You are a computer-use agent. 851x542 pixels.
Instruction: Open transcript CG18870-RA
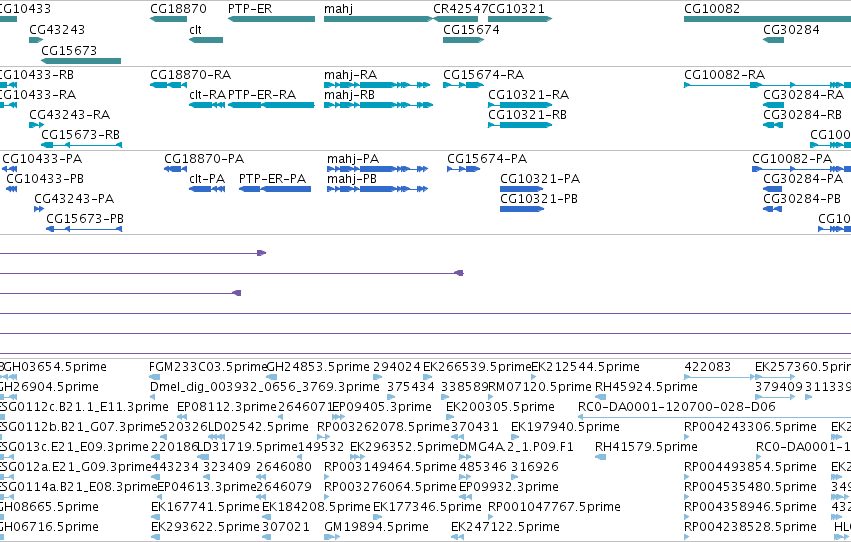168,85
